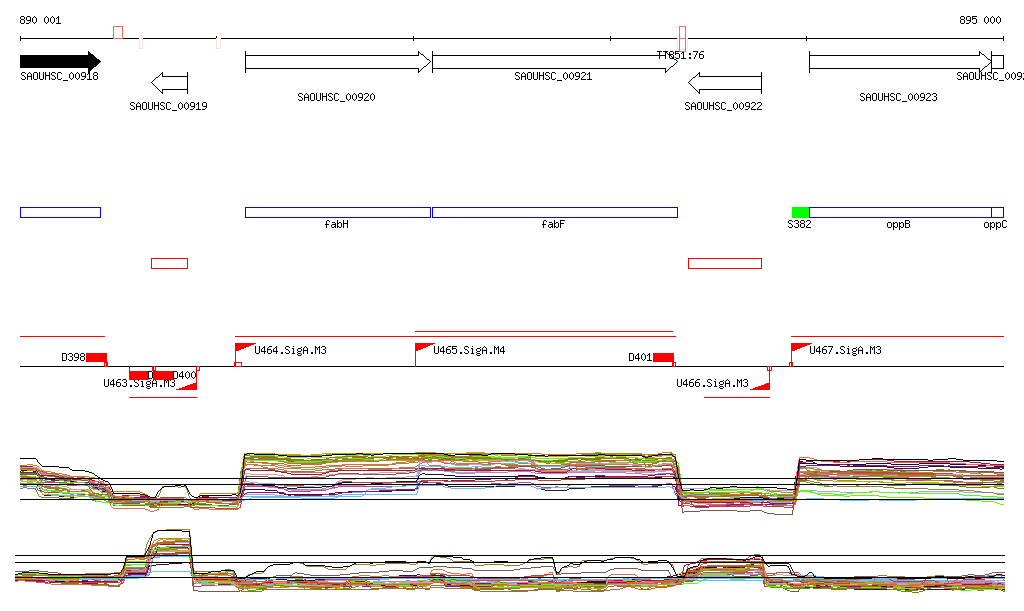Click the red box beneath SAOUHSC_00922

(x=725, y=264)
